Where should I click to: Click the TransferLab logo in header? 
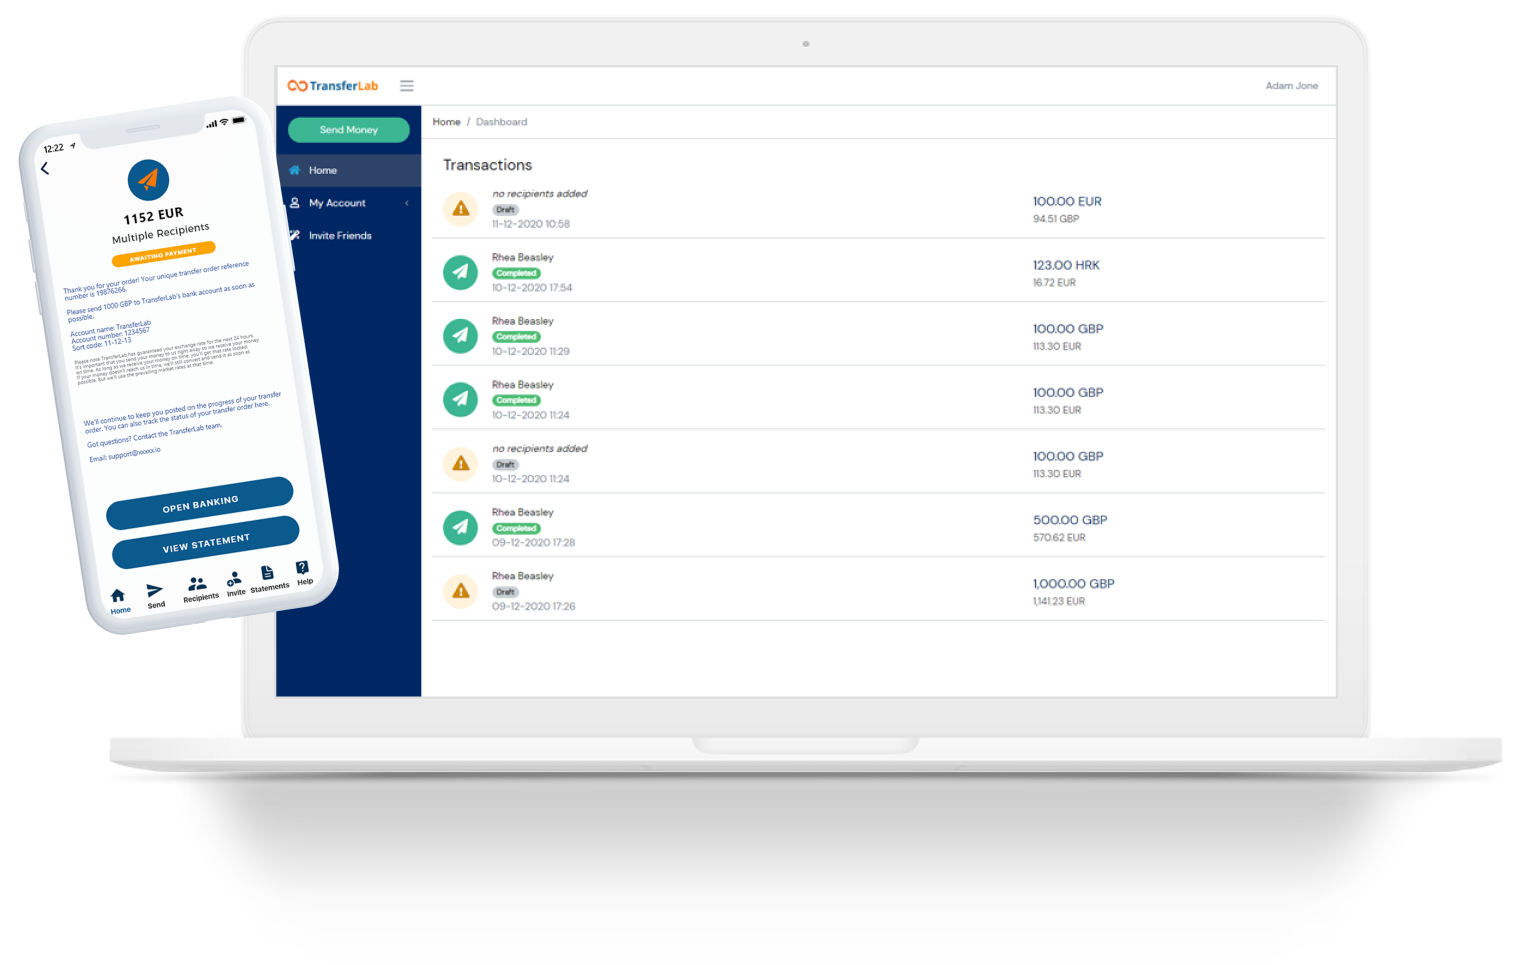(x=333, y=86)
